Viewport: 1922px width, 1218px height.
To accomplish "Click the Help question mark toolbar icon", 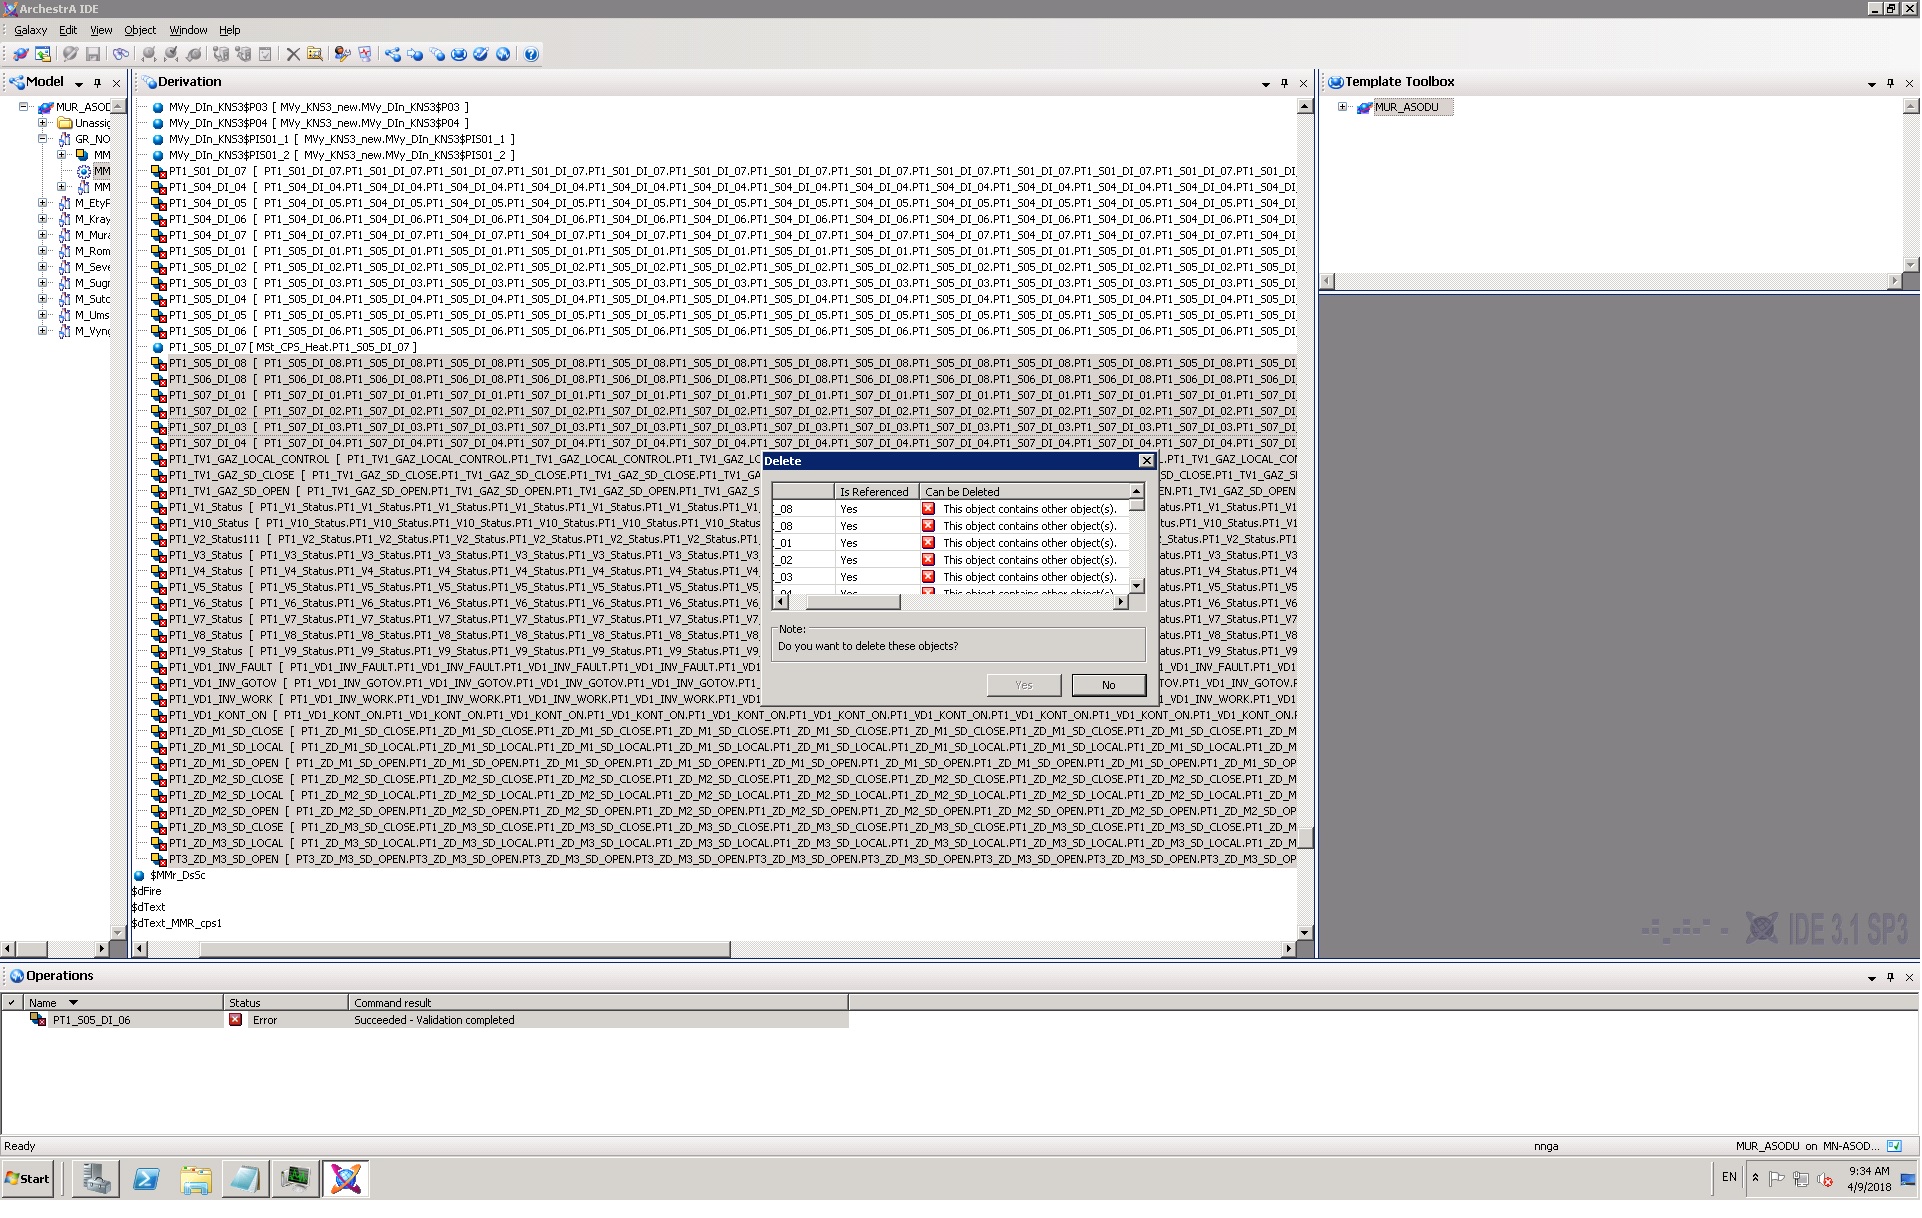I will 531,54.
